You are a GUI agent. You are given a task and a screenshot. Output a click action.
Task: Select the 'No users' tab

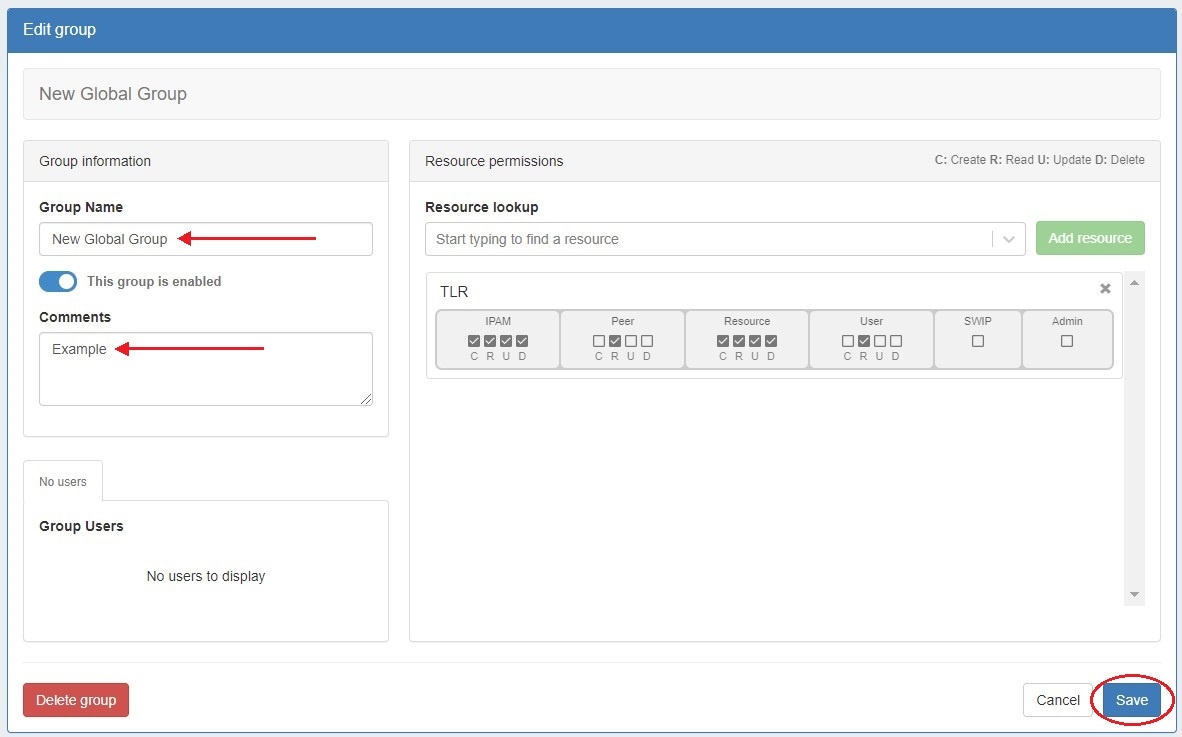[63, 482]
